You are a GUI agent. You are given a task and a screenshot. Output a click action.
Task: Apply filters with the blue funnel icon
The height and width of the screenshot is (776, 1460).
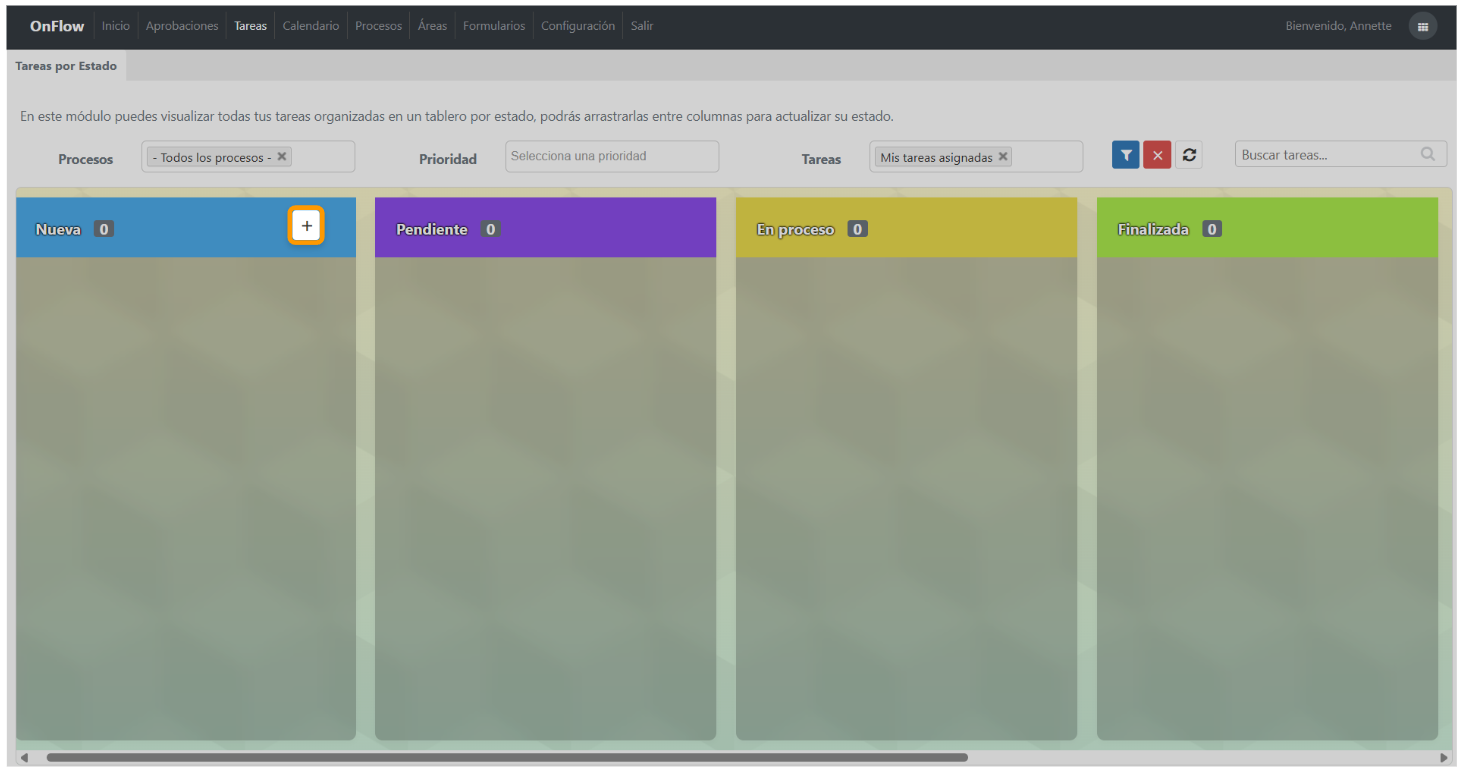pos(1126,155)
